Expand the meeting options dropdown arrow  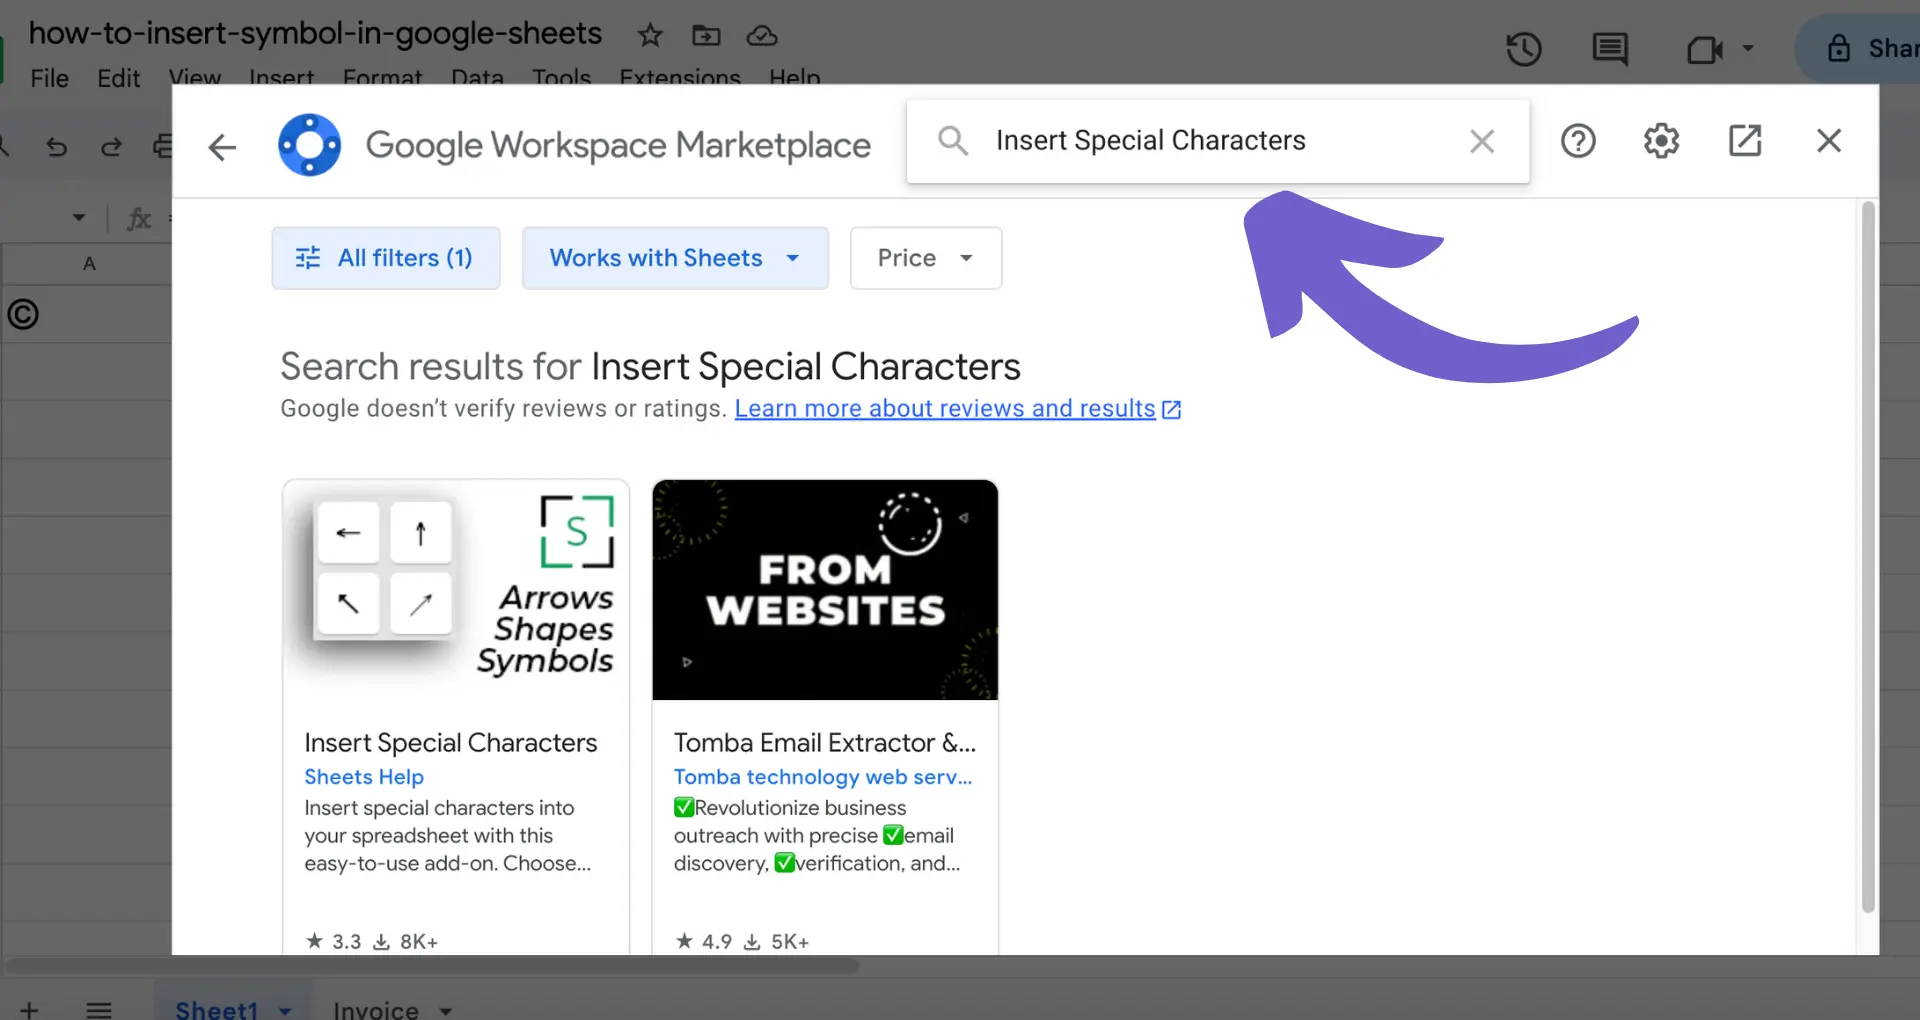[x=1748, y=48]
